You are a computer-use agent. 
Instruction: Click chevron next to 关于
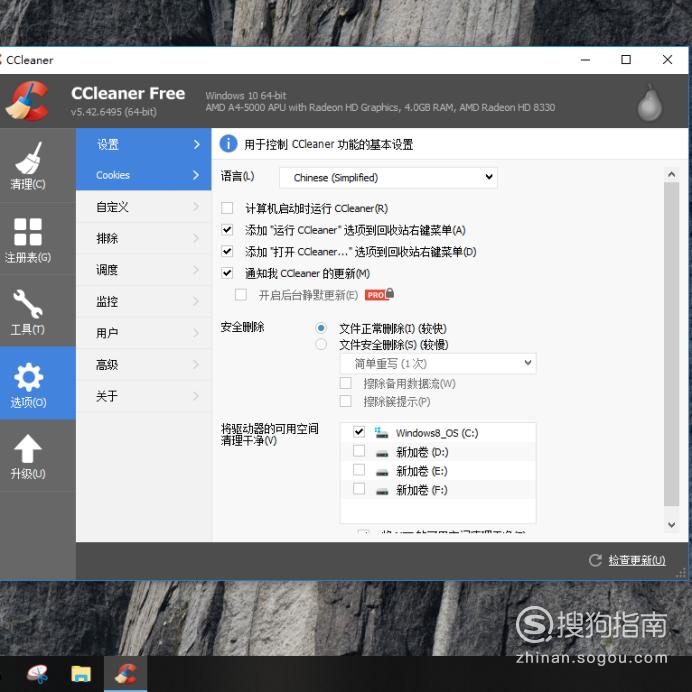click(197, 396)
